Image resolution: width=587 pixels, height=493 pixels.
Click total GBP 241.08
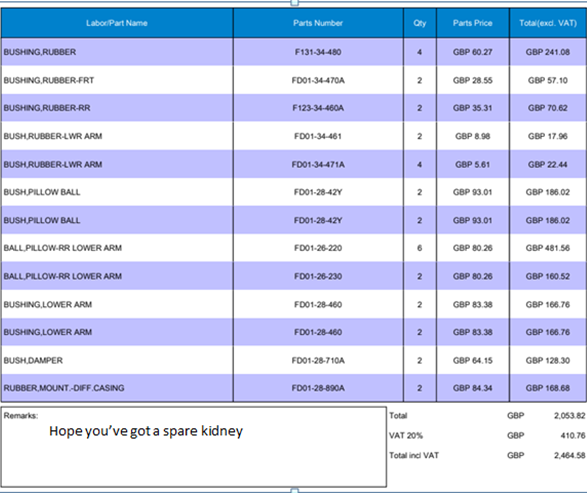548,52
